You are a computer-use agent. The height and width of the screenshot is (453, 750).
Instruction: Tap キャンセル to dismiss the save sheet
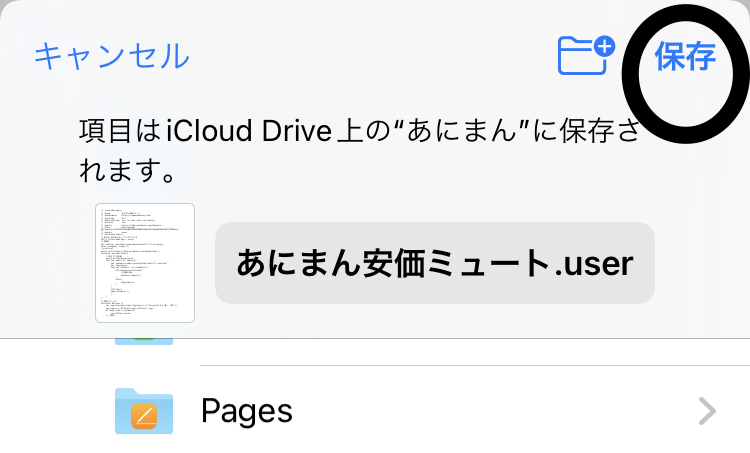pyautogui.click(x=111, y=56)
